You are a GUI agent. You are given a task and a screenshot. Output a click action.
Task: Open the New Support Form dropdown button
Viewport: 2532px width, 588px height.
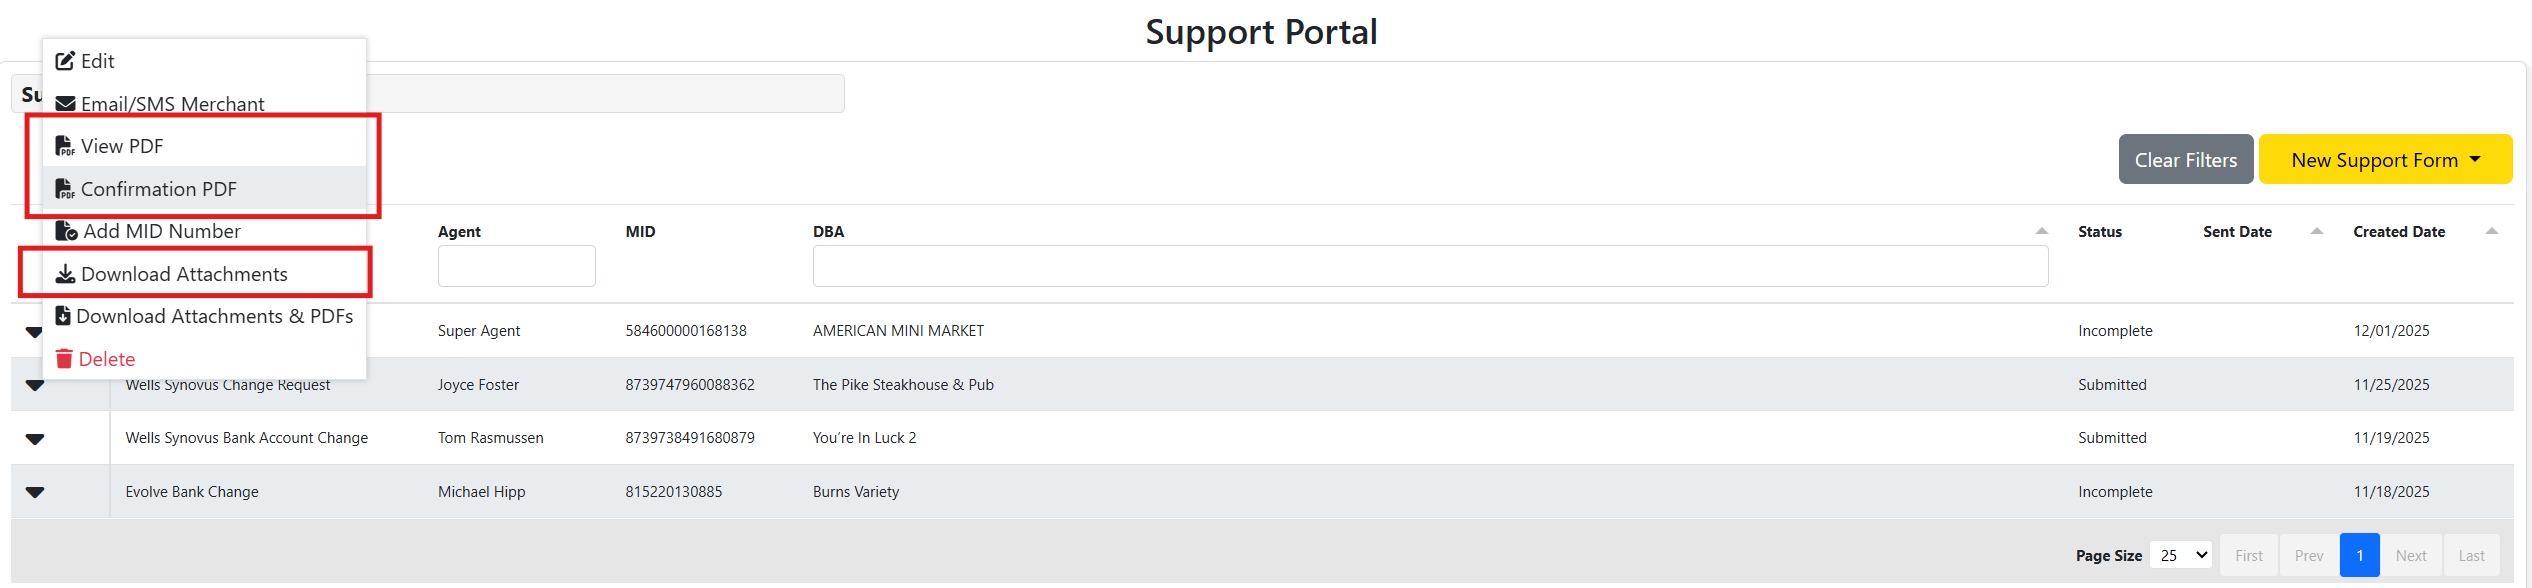tap(2385, 160)
